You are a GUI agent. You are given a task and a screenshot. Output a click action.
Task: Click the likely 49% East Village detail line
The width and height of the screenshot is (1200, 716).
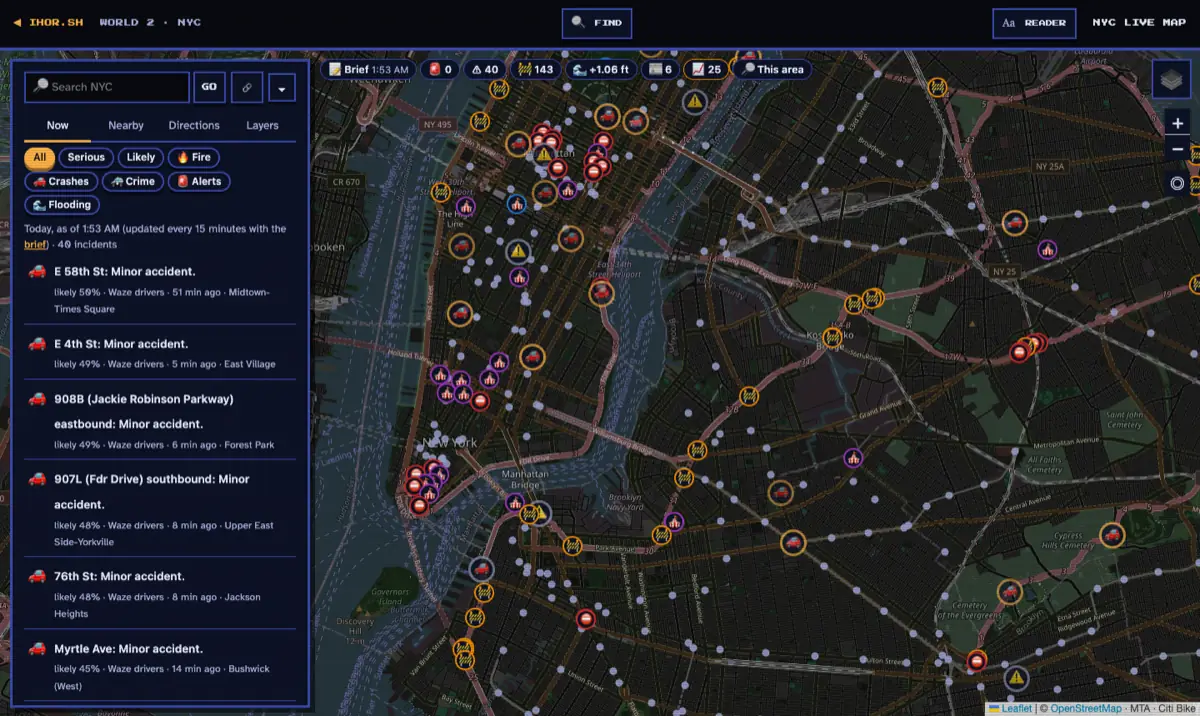165,364
